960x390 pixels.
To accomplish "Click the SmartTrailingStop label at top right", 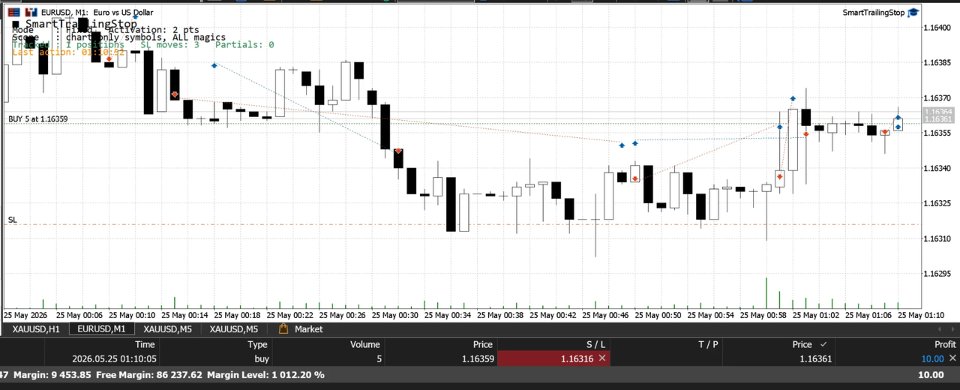I will (x=873, y=12).
